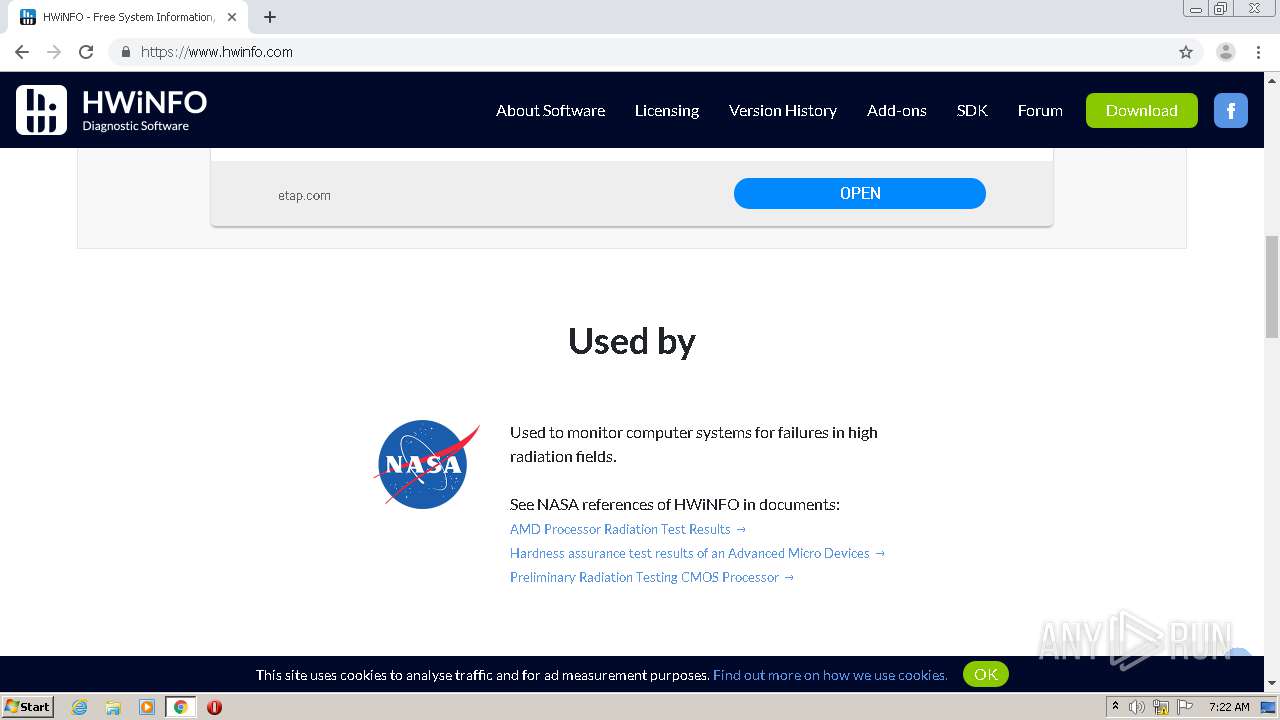Click the blue OPEN ad button
Image resolution: width=1280 pixels, height=720 pixels.
pos(860,193)
